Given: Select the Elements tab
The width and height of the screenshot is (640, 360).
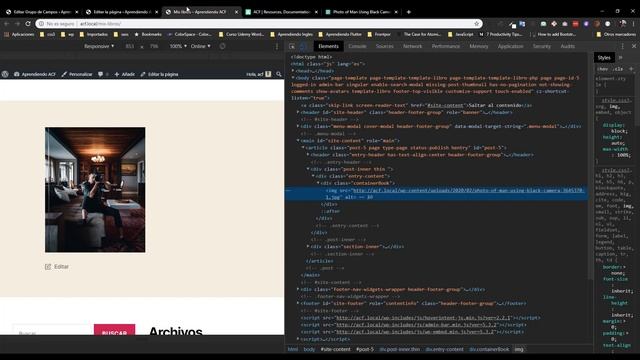Looking at the screenshot, I should (329, 47).
